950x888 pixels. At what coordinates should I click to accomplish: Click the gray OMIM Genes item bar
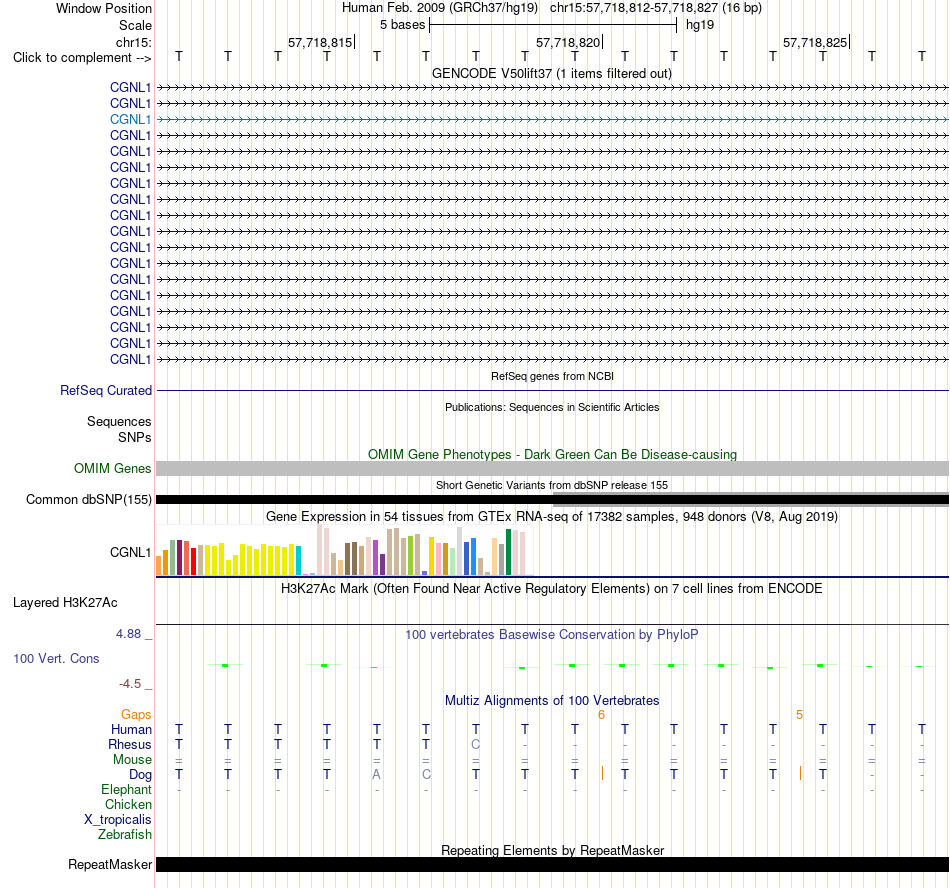tap(552, 468)
